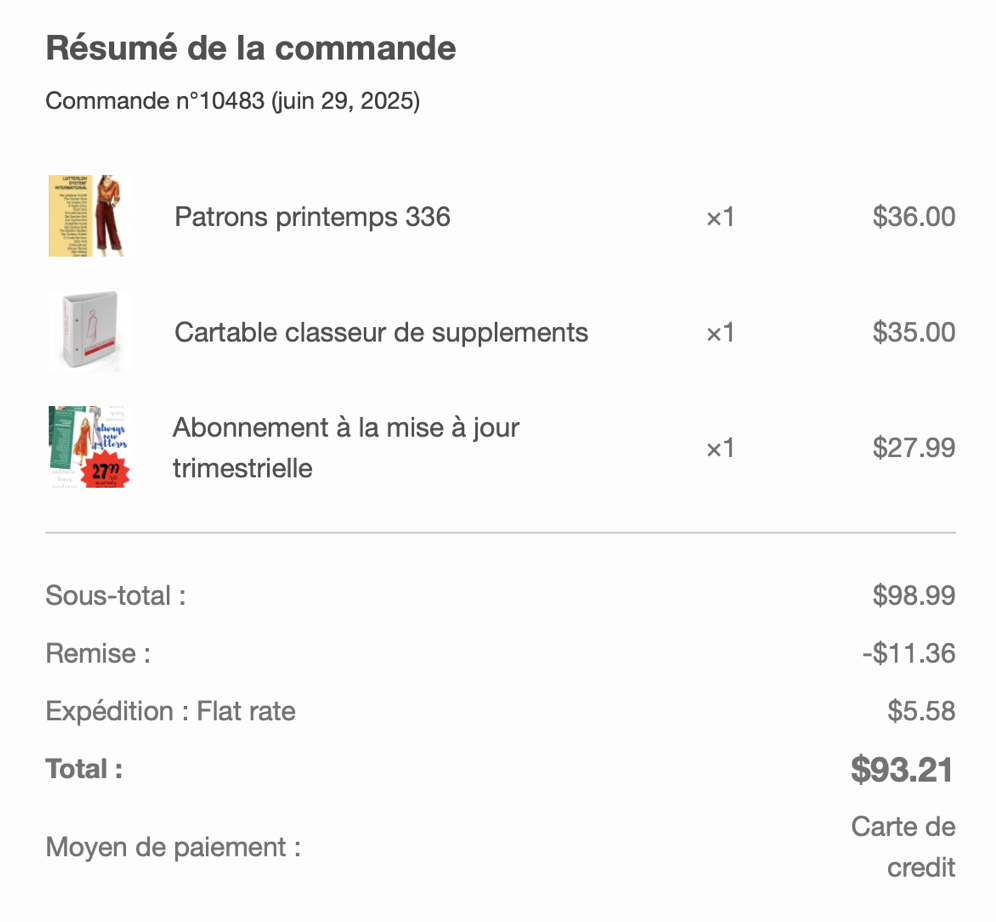This screenshot has height=922, width=996.
Task: Click the ×1 quantity for Patrons printemps 336
Action: (720, 217)
